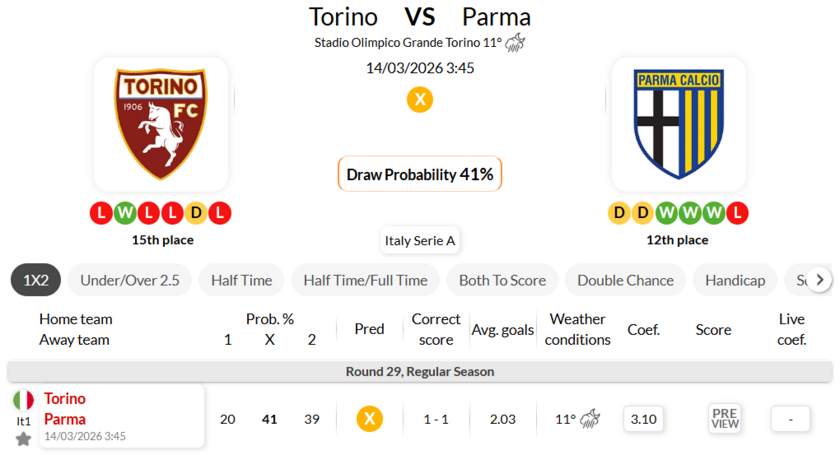Click the Italy flag icon
The image size is (840, 455).
[x=23, y=400]
